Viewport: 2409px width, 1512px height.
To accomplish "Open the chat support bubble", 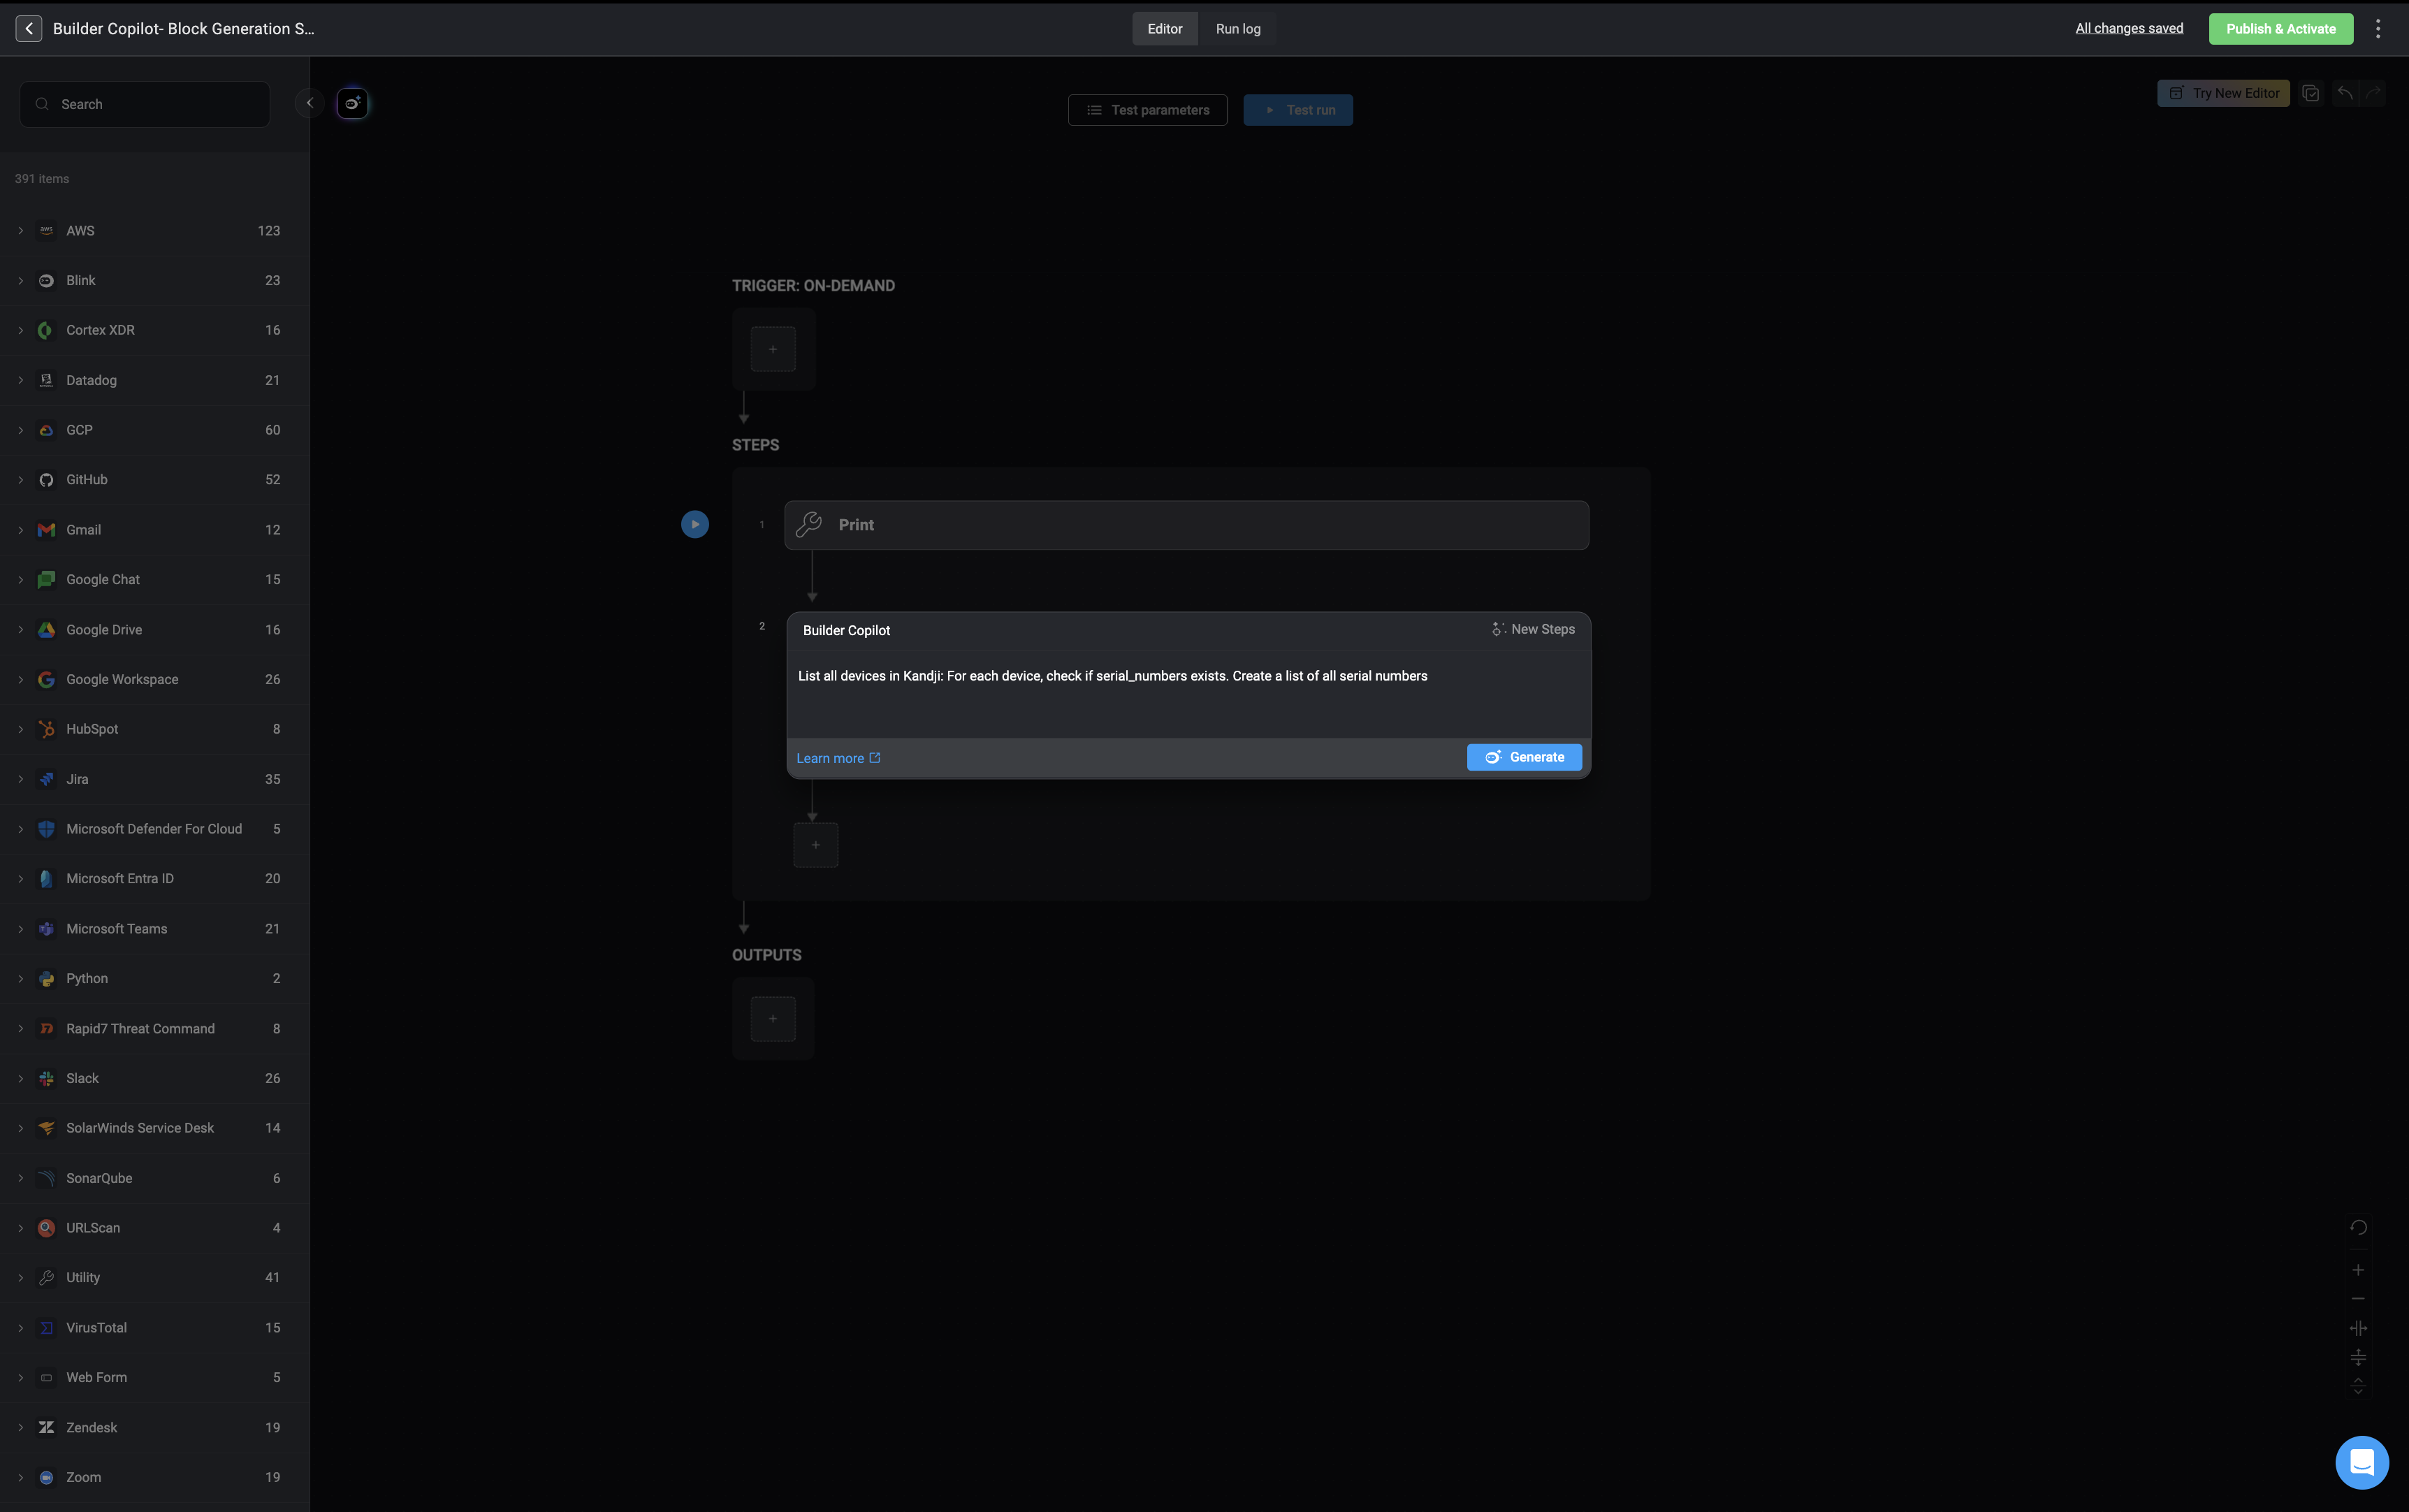I will point(2362,1462).
